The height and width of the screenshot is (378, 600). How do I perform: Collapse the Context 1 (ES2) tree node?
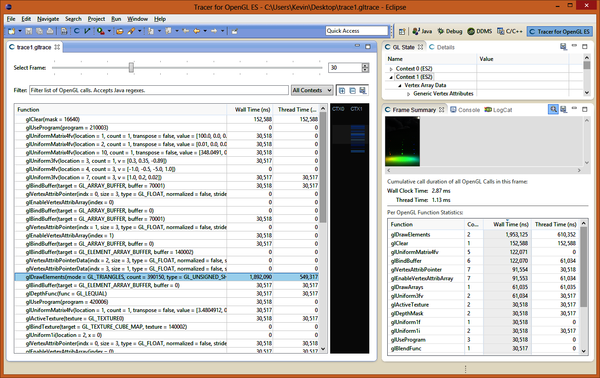point(391,77)
